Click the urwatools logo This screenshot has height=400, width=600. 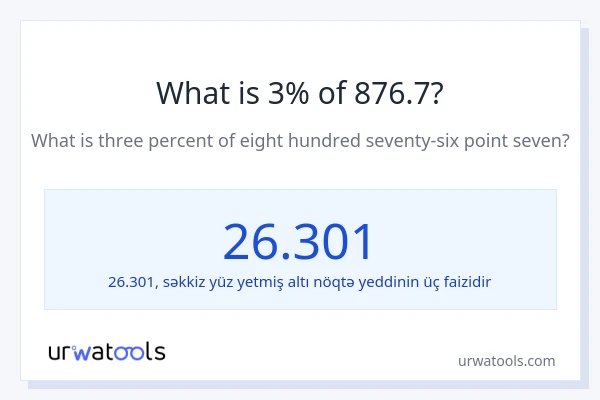pos(107,351)
